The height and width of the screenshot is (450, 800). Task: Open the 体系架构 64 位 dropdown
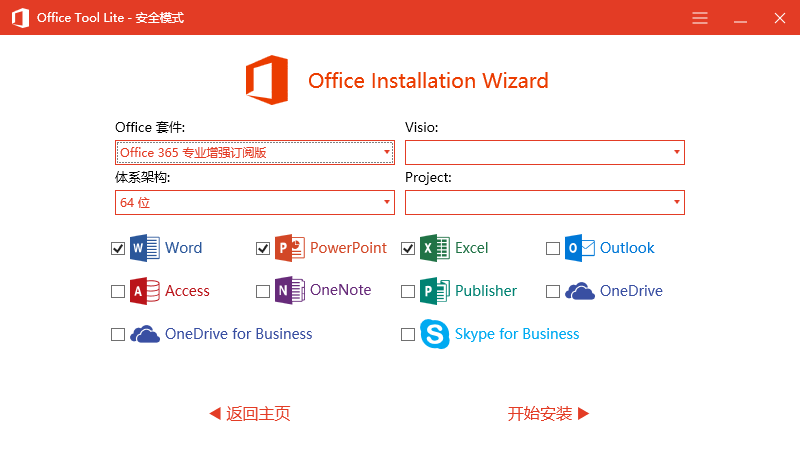pyautogui.click(x=255, y=203)
